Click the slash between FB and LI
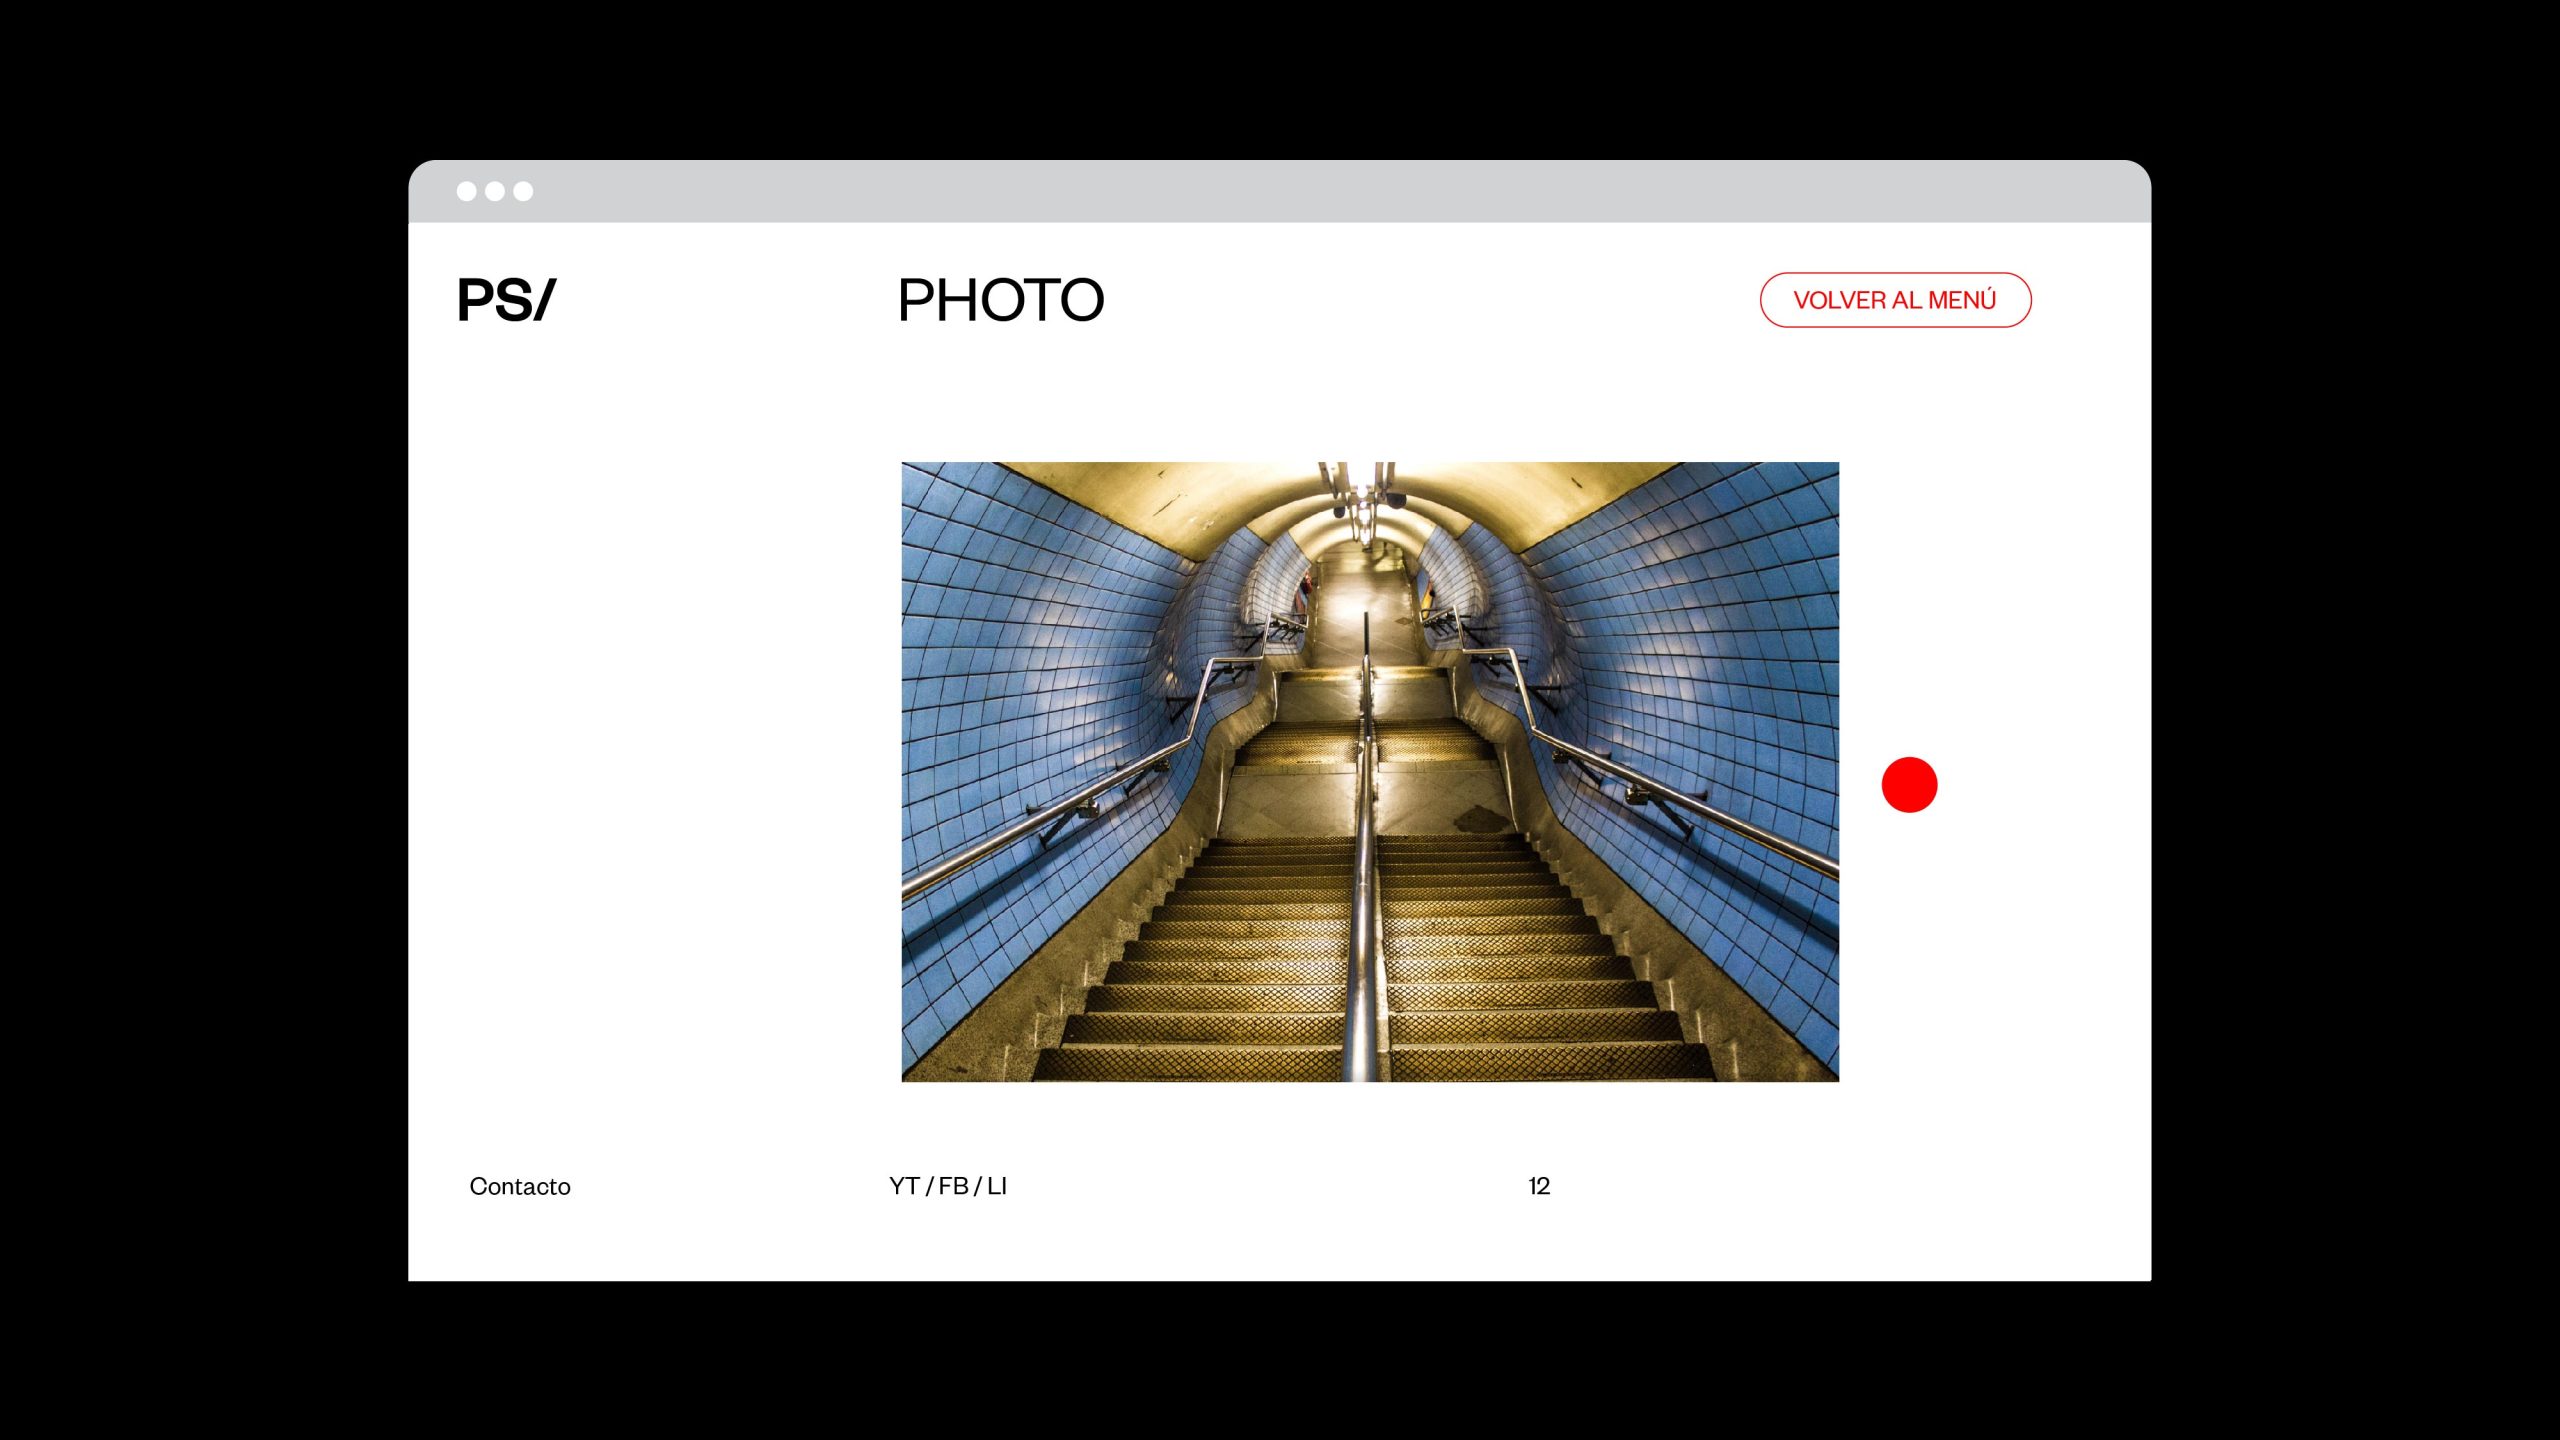2560x1440 pixels. (x=978, y=1186)
